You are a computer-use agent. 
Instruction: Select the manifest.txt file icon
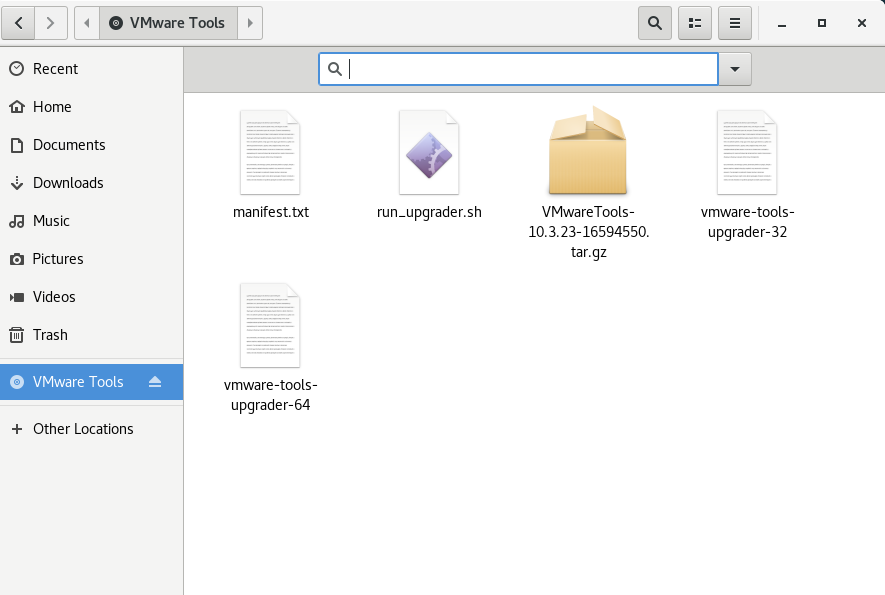pyautogui.click(x=270, y=152)
